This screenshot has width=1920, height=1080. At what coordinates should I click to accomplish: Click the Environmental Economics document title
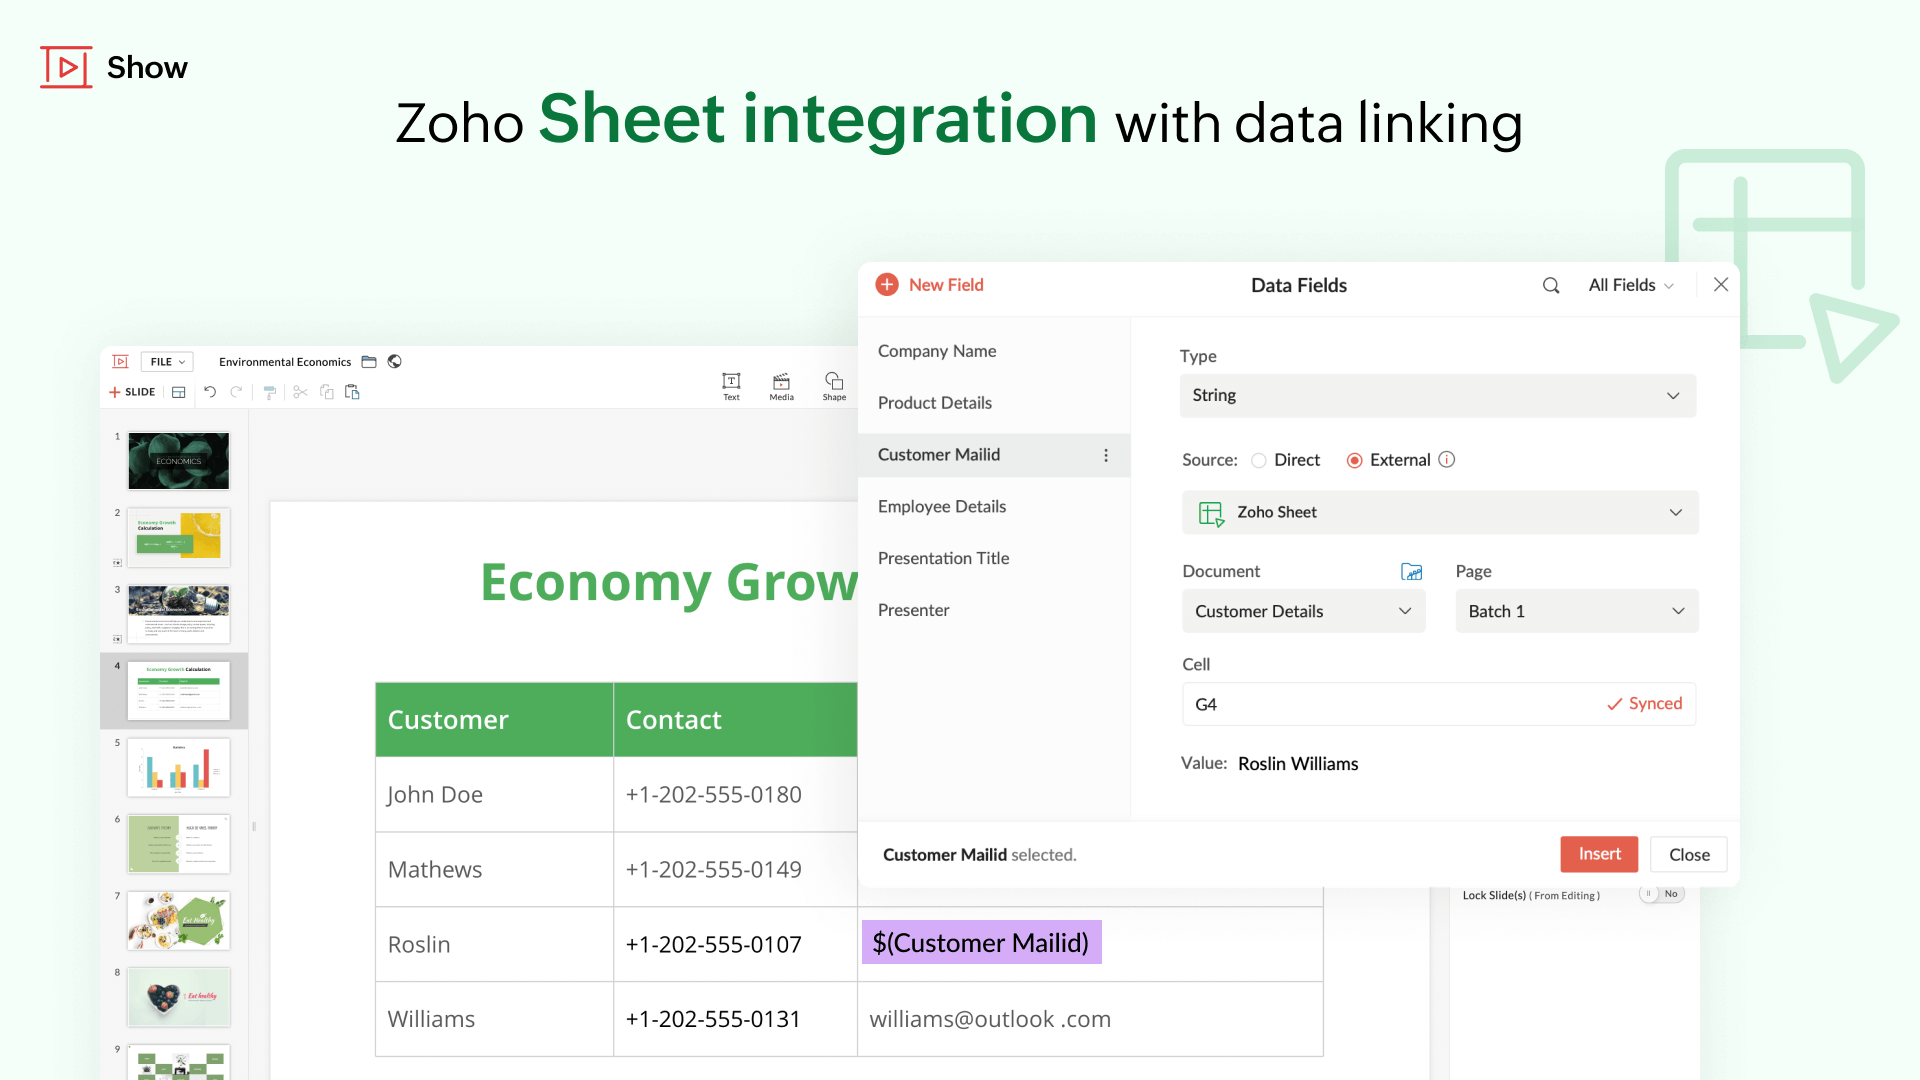(285, 362)
